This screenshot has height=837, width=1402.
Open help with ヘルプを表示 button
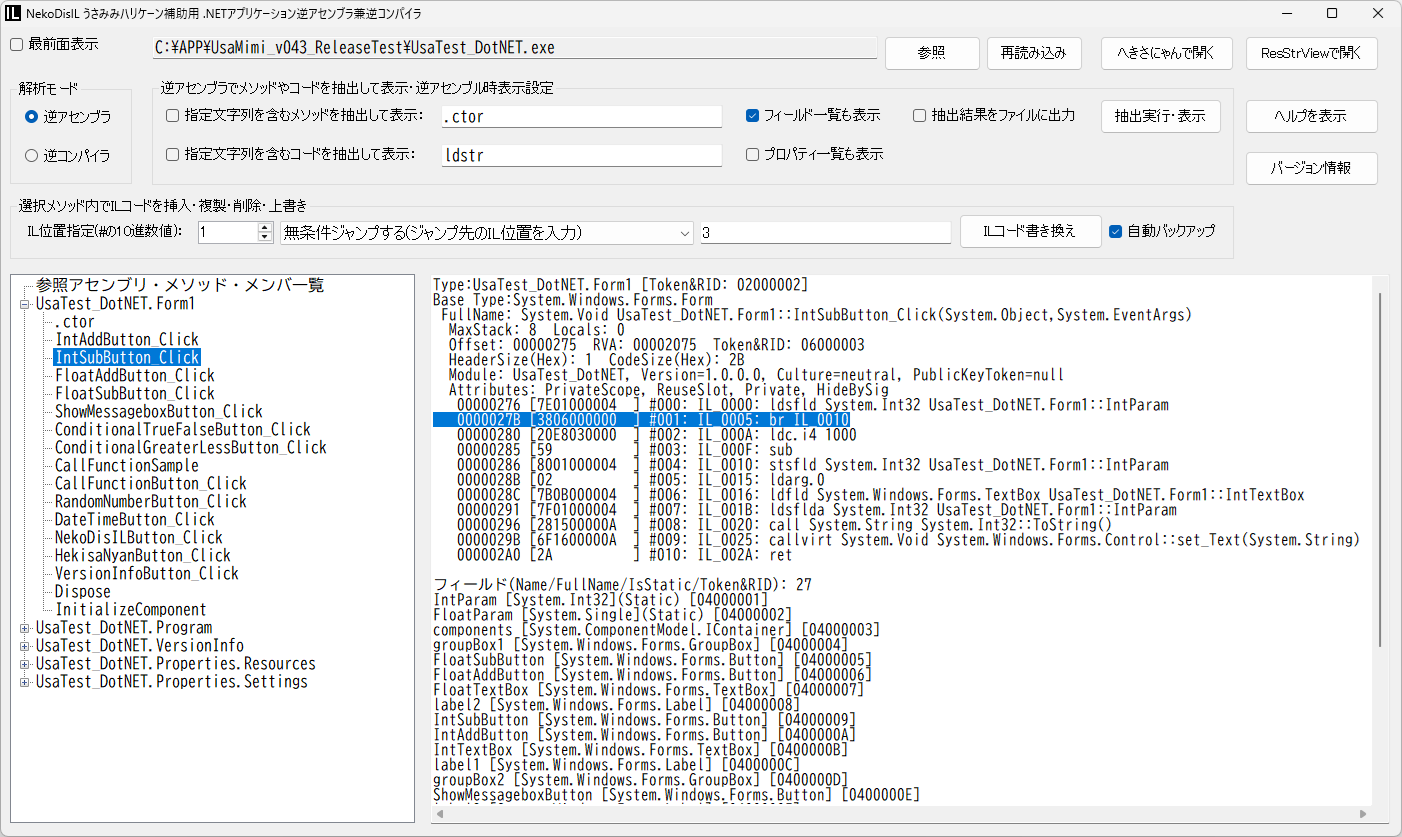1311,116
